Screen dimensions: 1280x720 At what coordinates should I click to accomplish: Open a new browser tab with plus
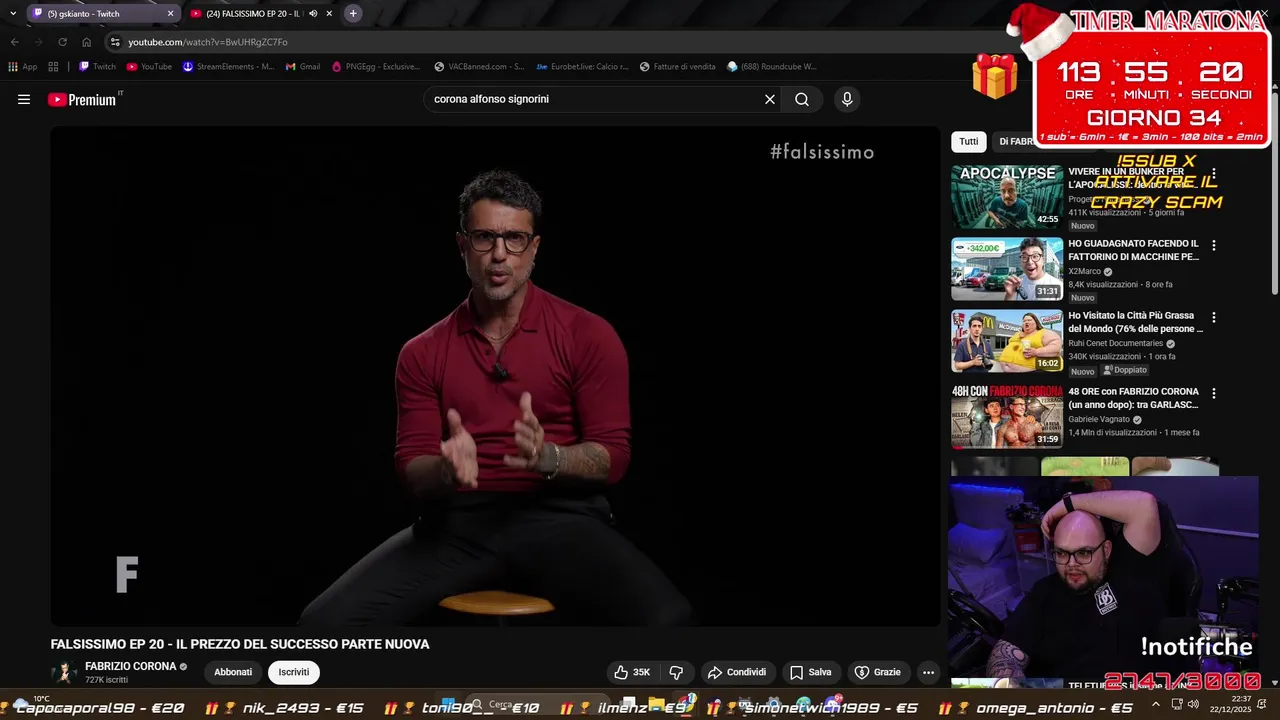(353, 13)
